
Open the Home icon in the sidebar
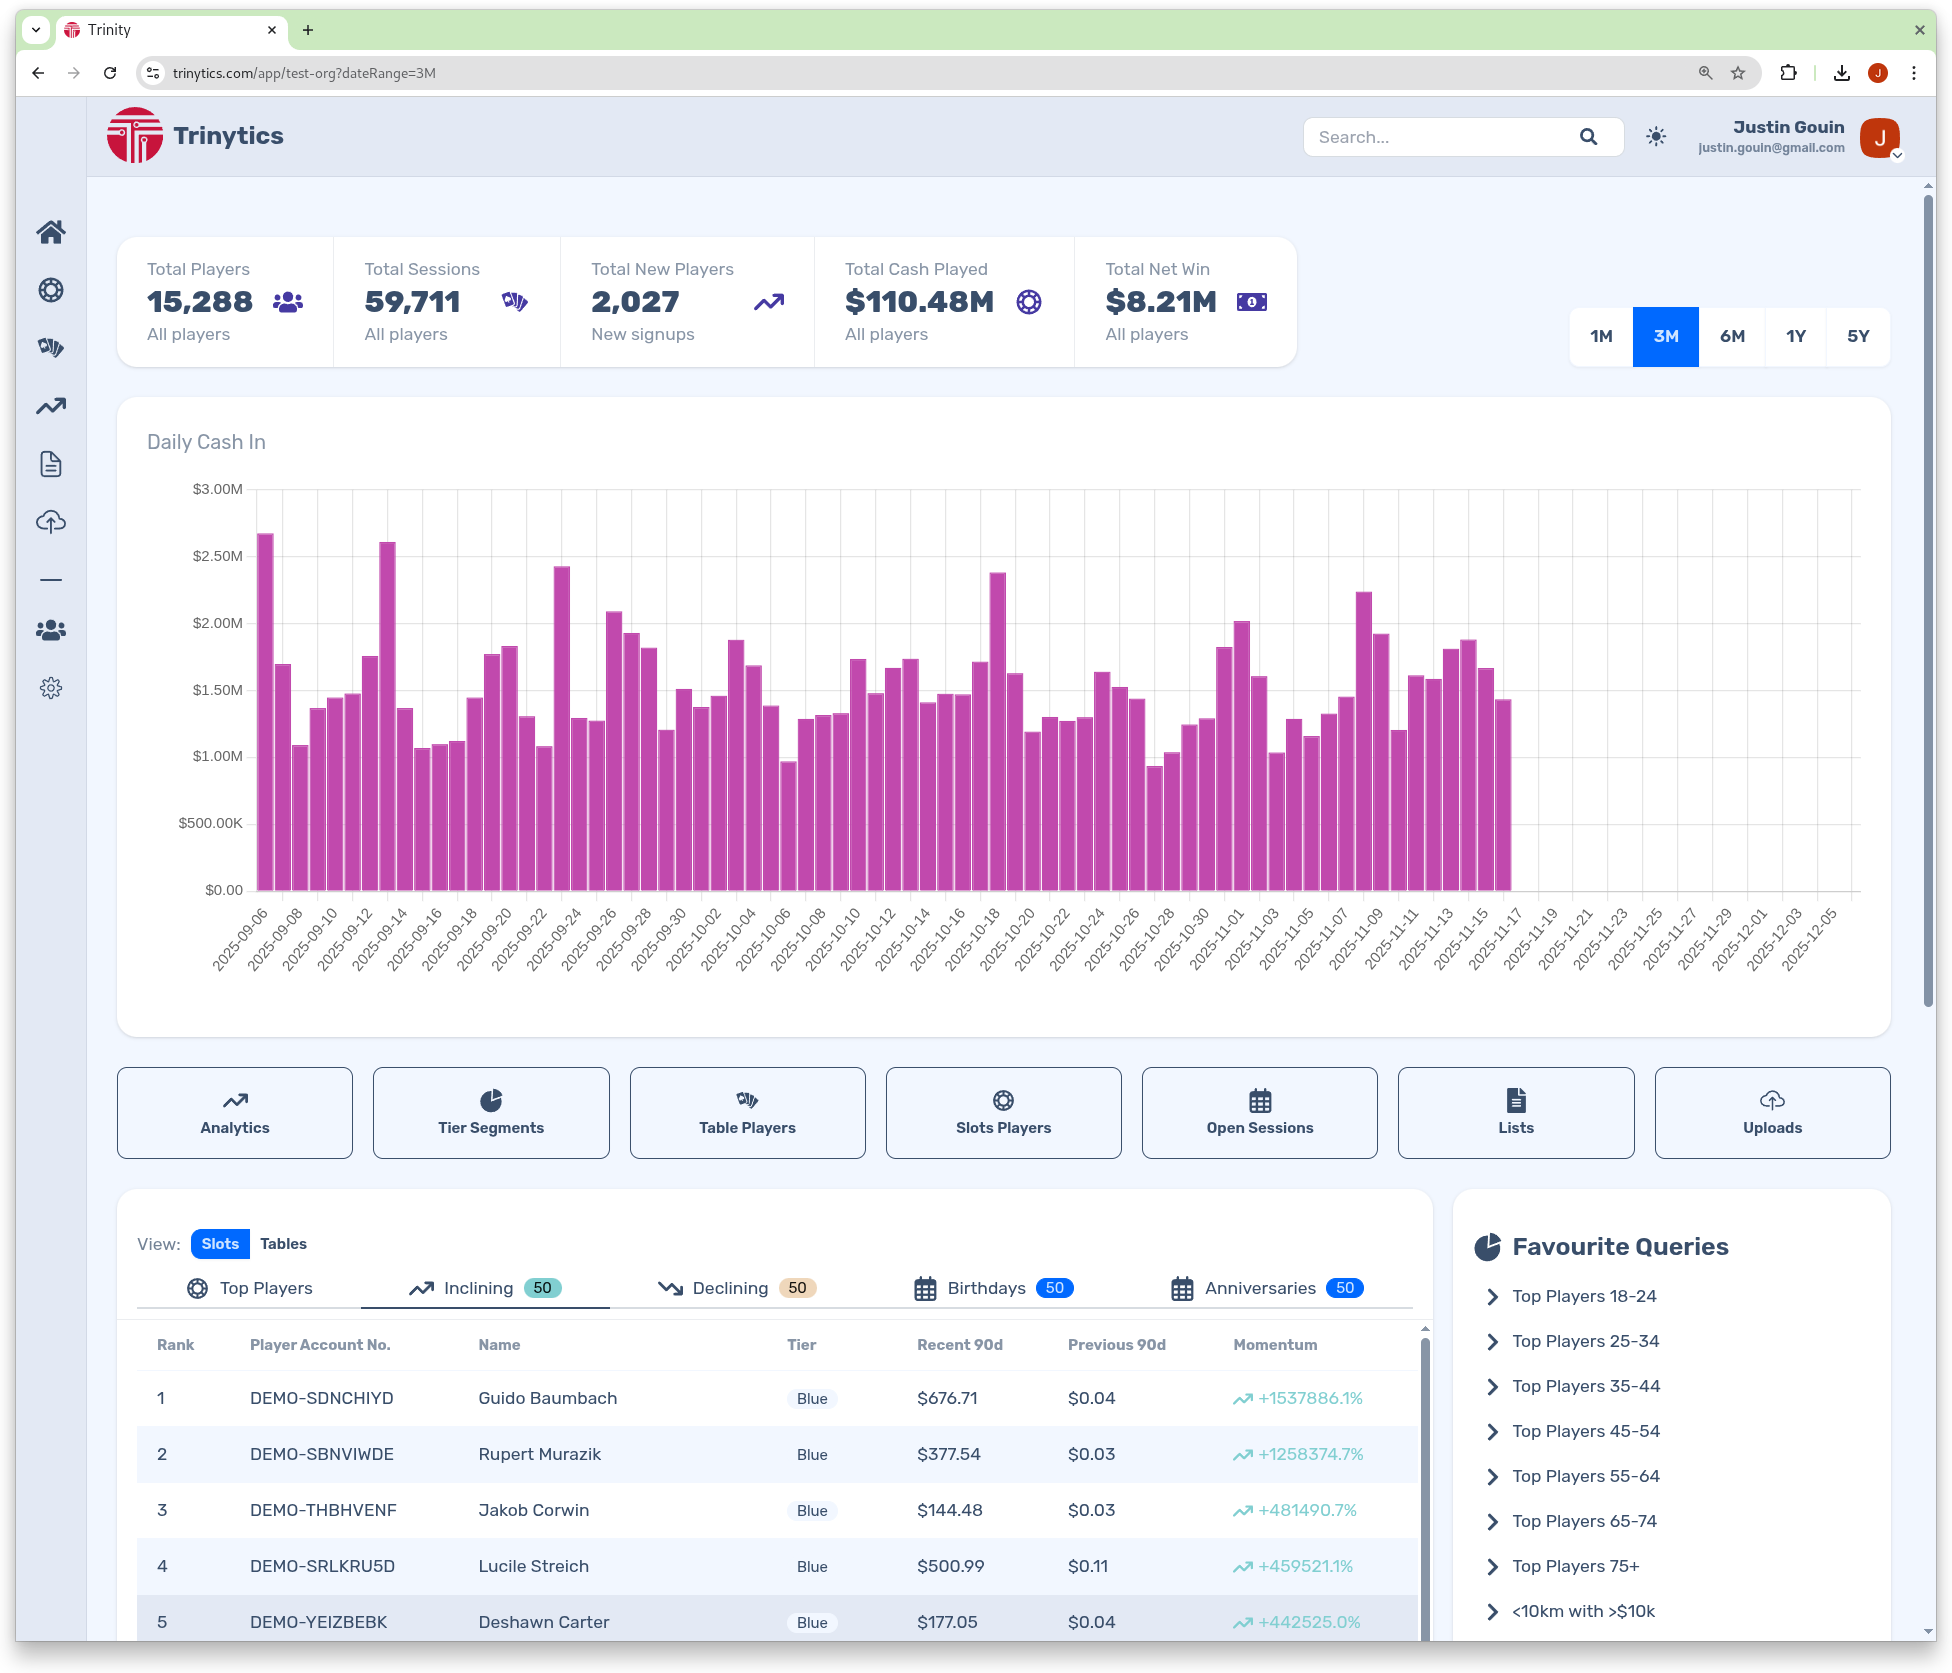click(51, 232)
